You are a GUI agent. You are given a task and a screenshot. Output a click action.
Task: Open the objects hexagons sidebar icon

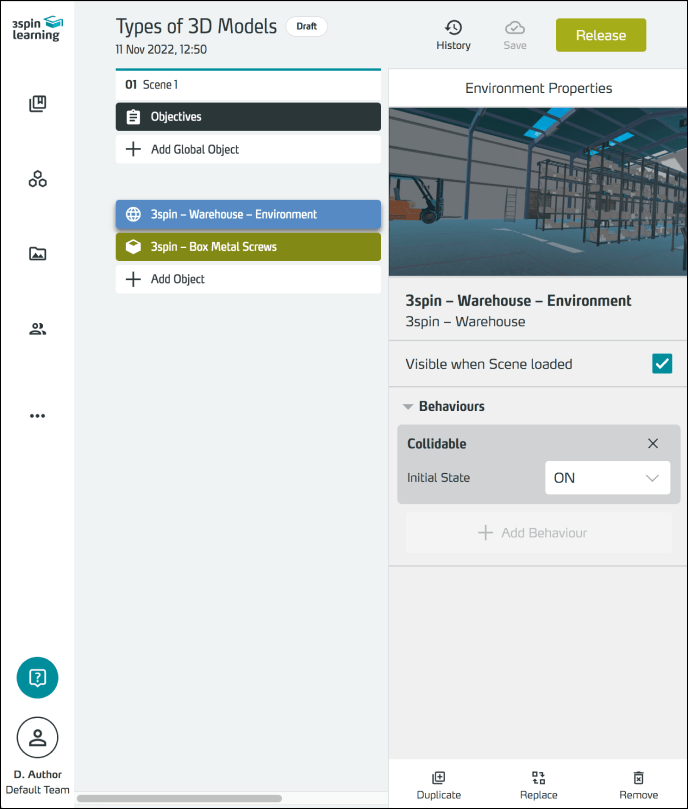pos(37,179)
